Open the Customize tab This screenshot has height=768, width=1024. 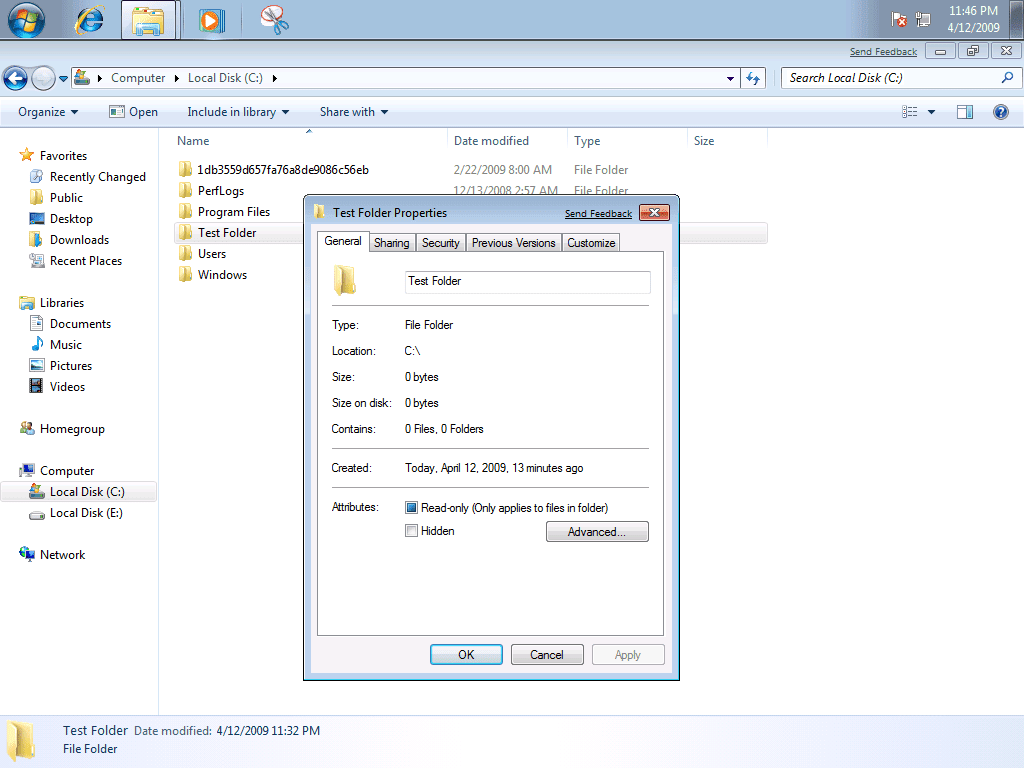tap(590, 242)
